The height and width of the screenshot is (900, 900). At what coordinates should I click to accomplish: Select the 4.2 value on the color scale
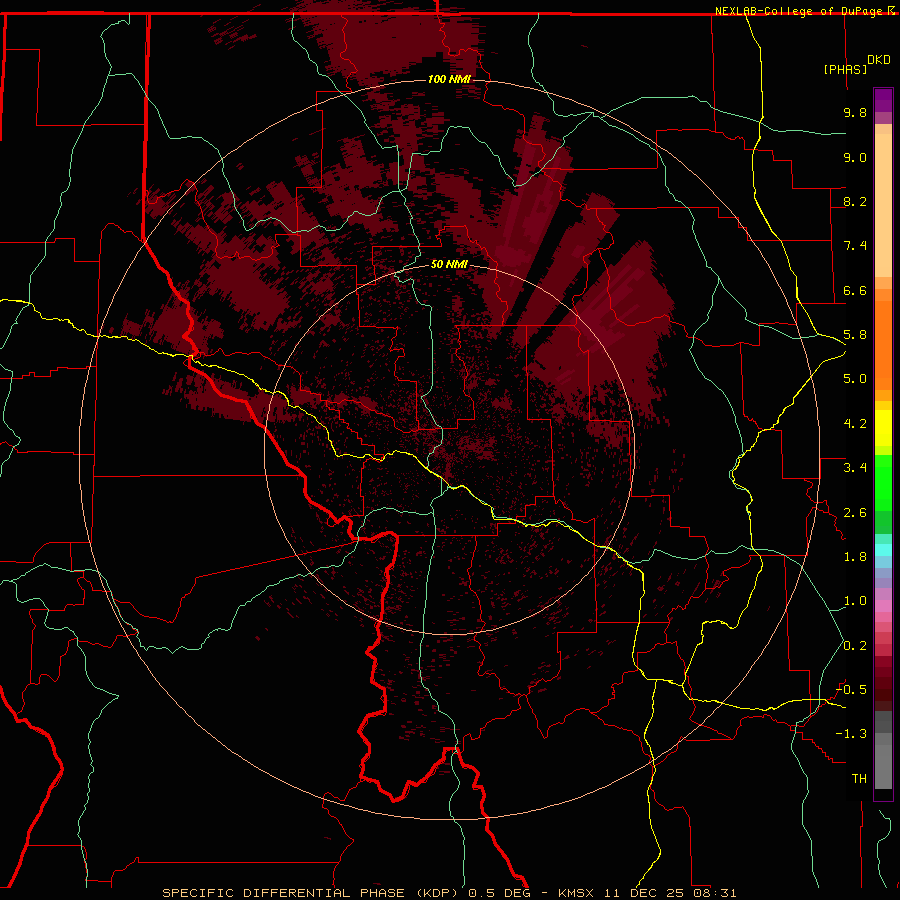[x=855, y=424]
